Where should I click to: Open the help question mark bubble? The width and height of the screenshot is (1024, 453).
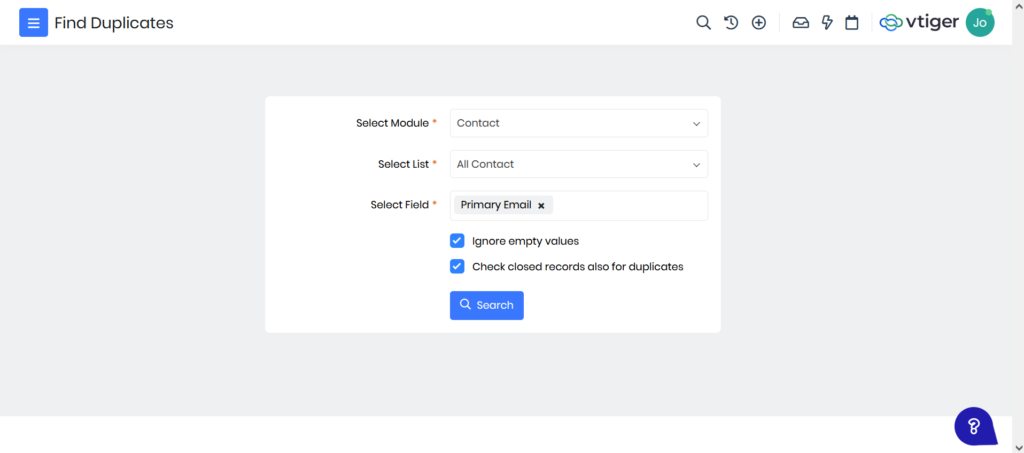(x=975, y=426)
